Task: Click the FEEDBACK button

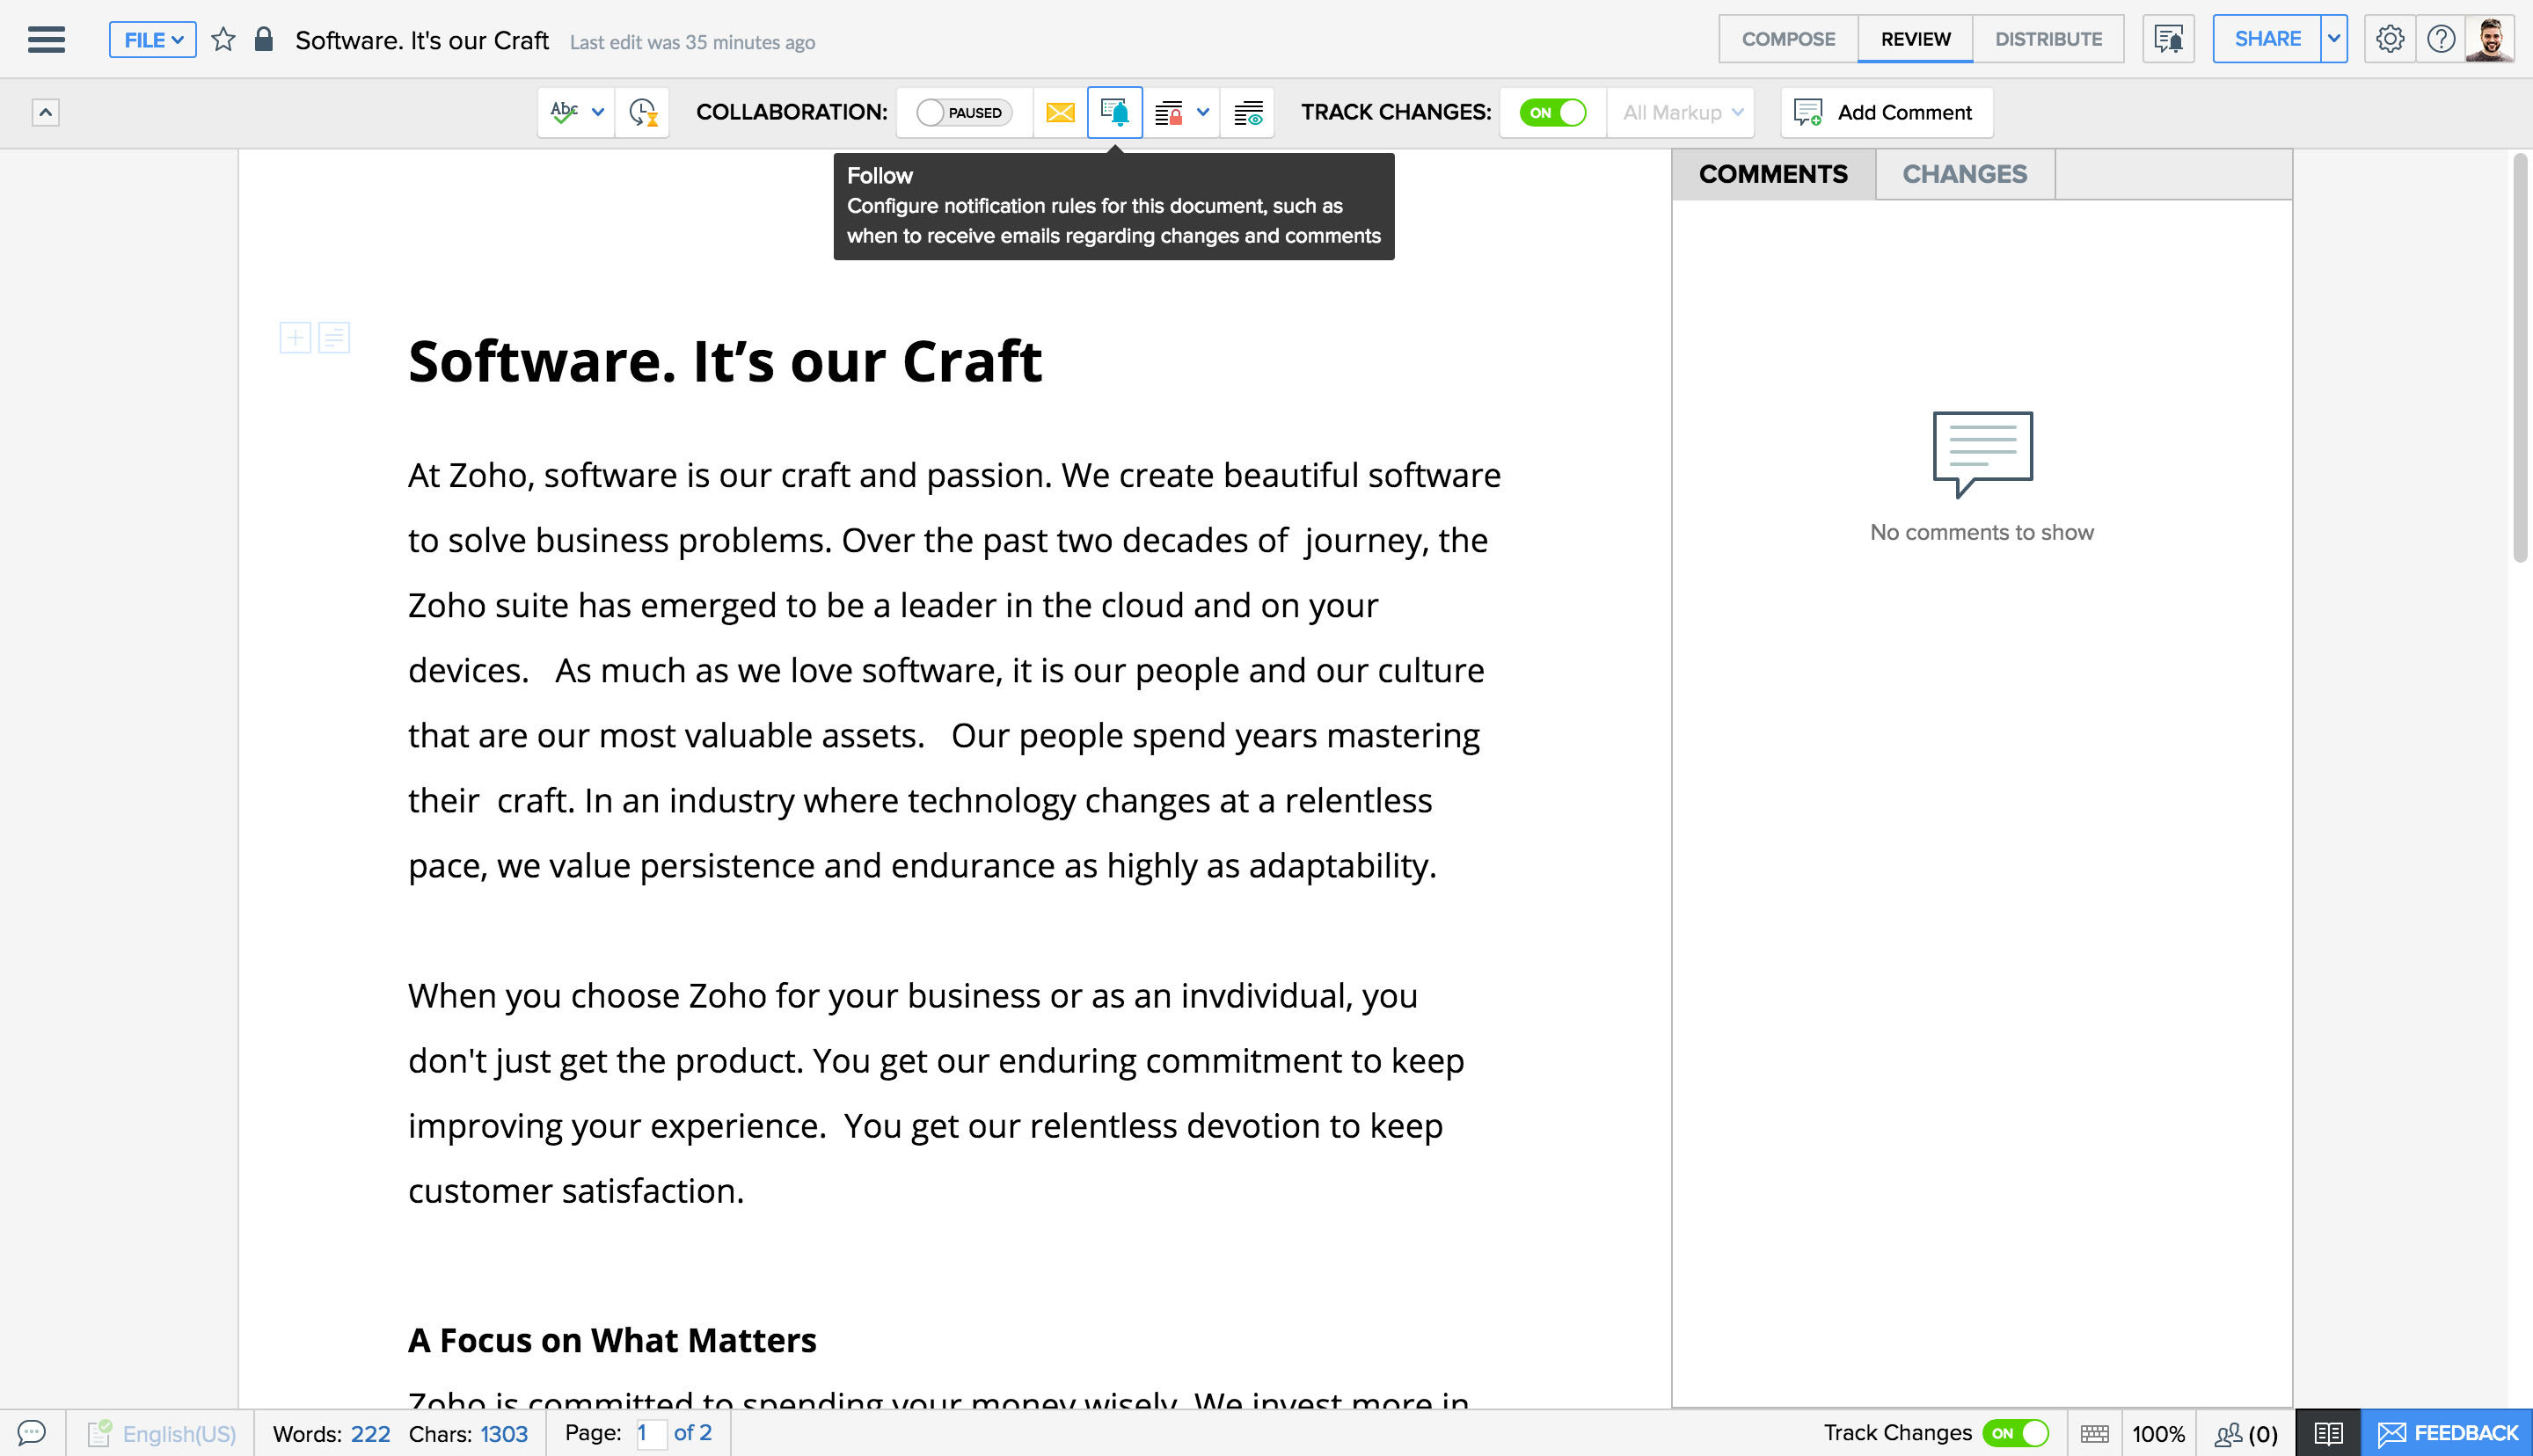Action: (2447, 1433)
